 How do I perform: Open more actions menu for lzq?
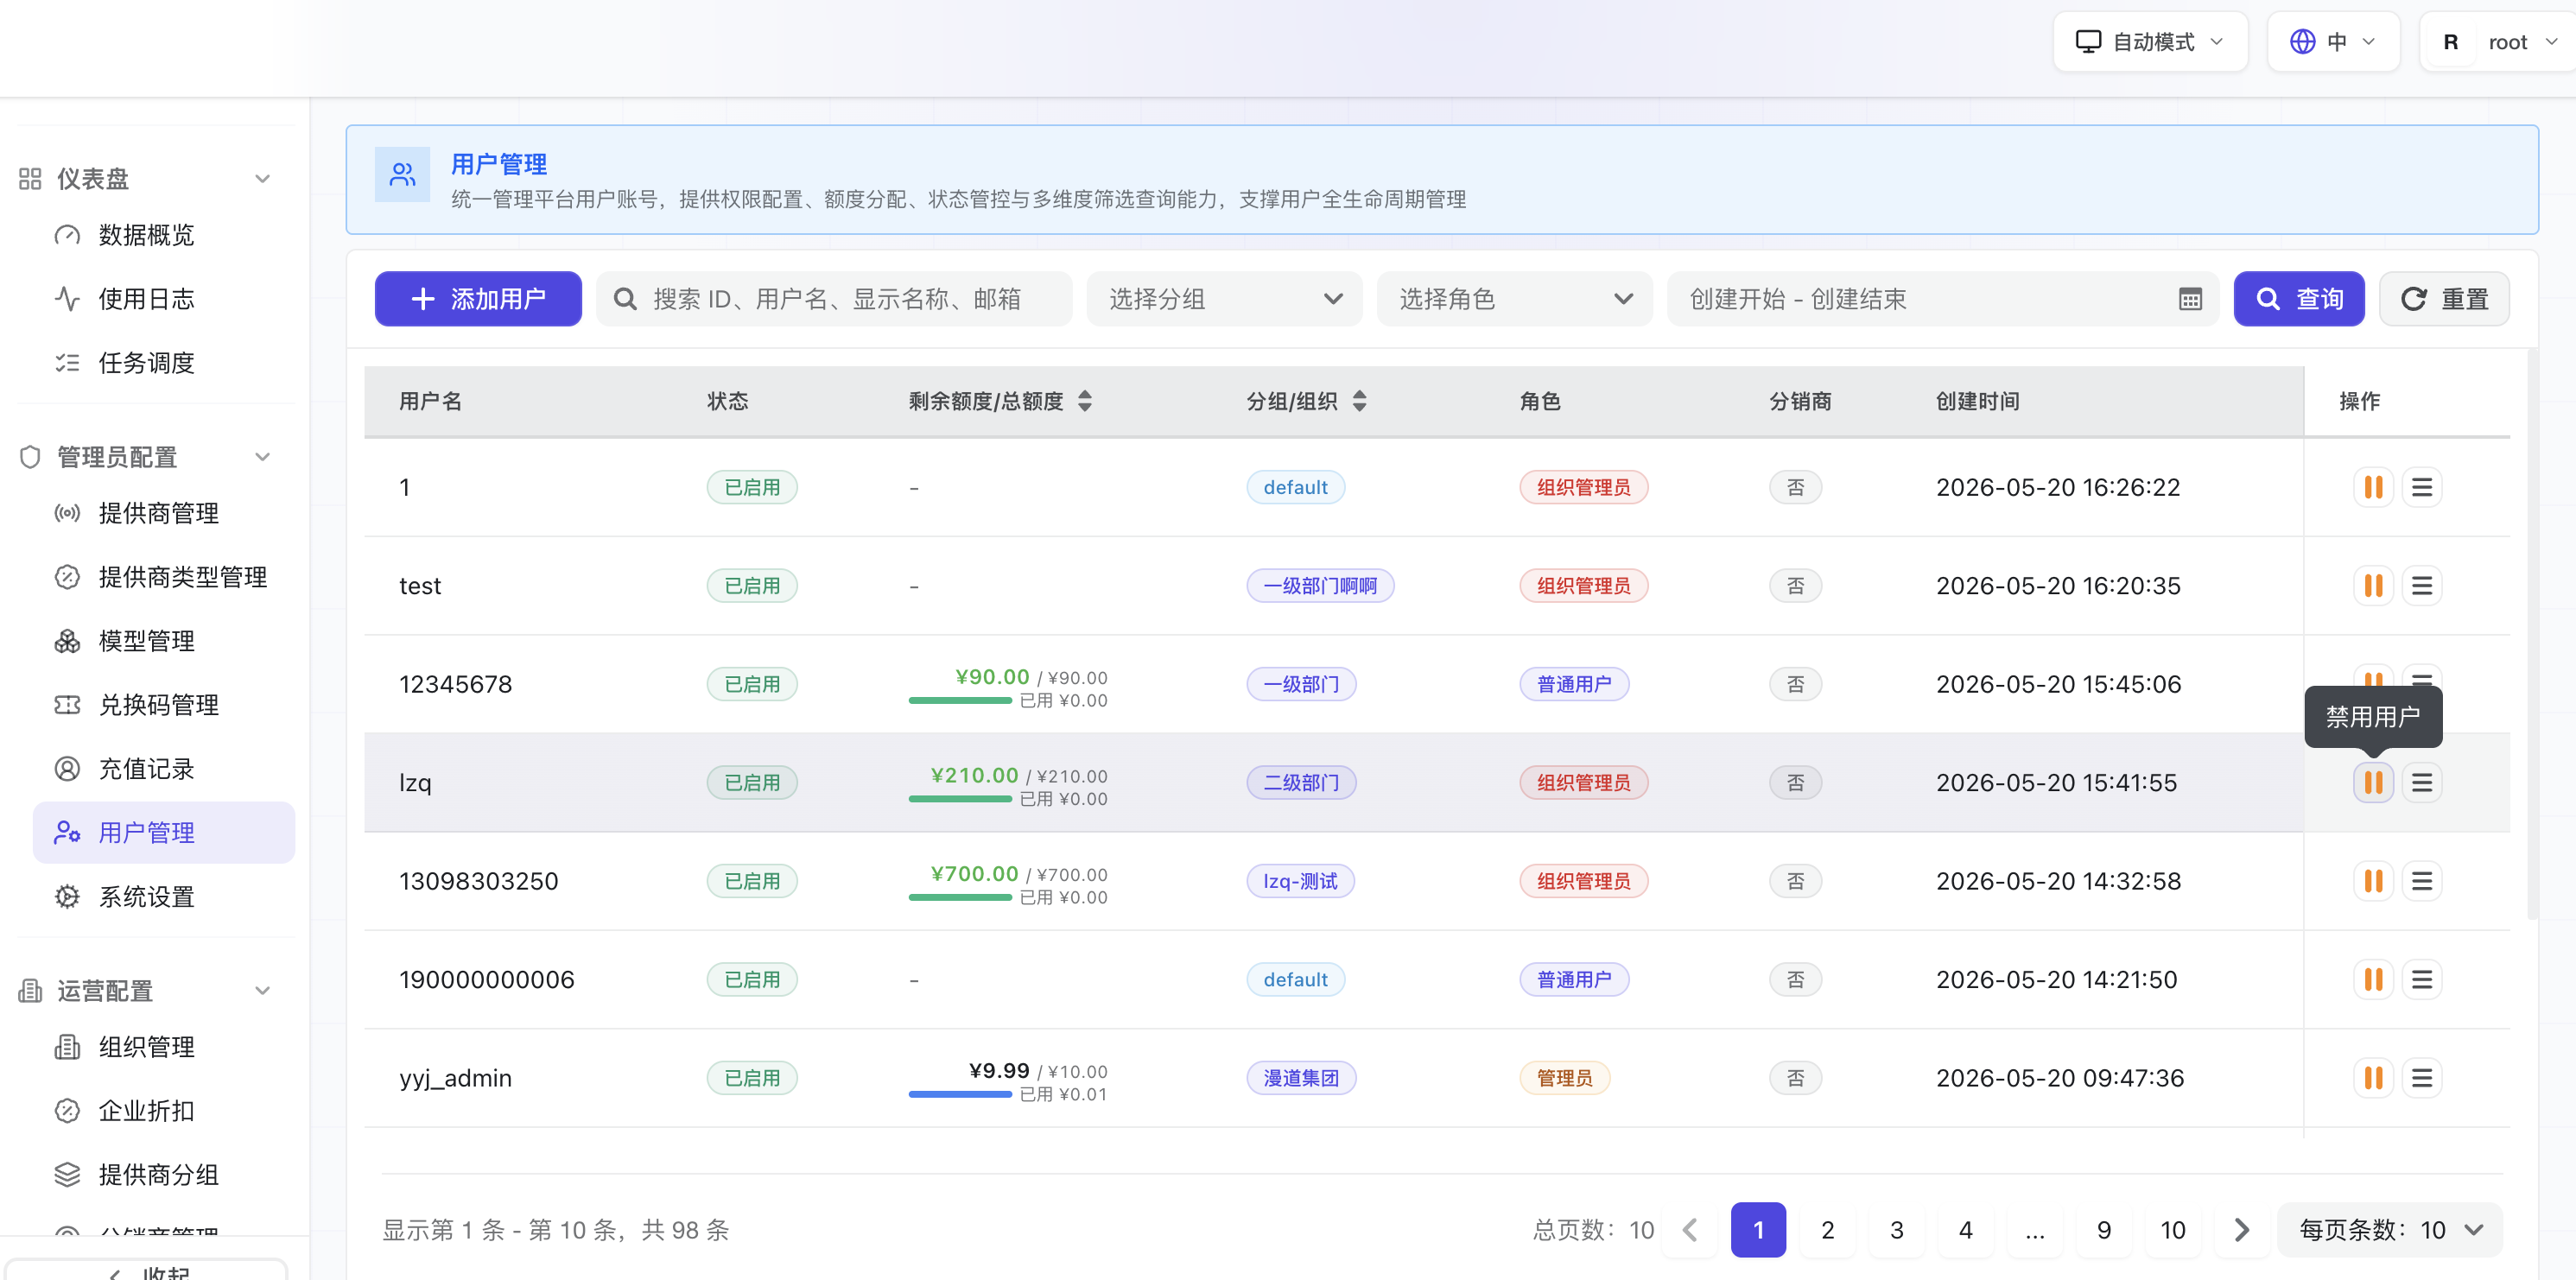[x=2422, y=783]
